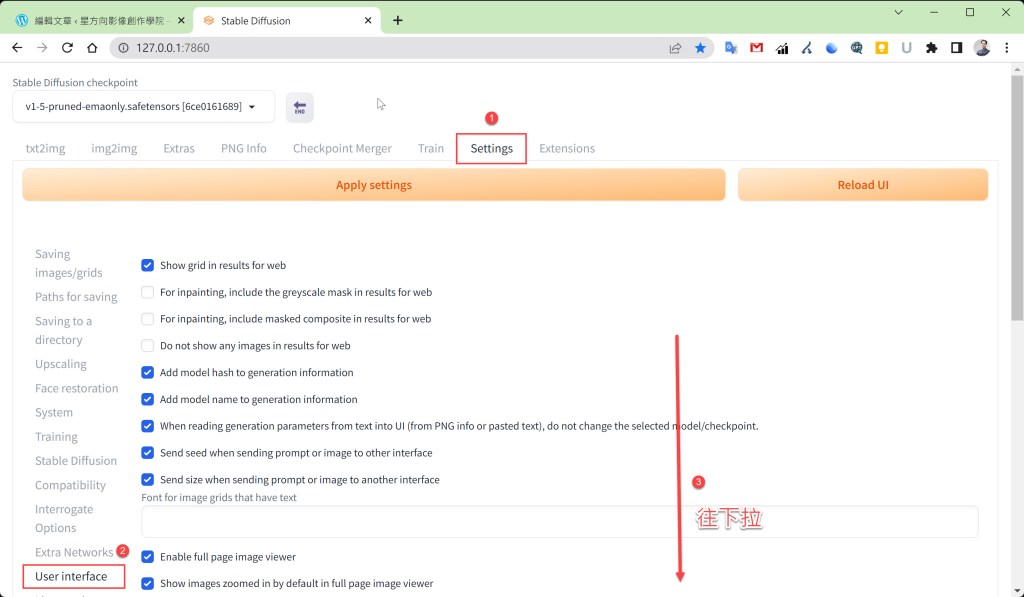Click the Reload UI button
The image size is (1024, 597).
coord(862,185)
